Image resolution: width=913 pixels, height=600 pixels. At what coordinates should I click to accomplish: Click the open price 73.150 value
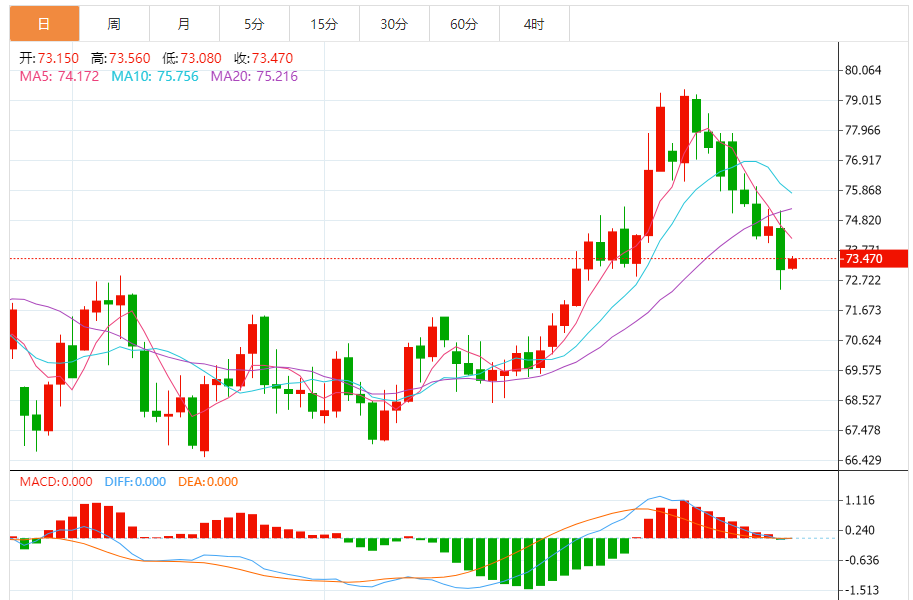click(x=58, y=58)
